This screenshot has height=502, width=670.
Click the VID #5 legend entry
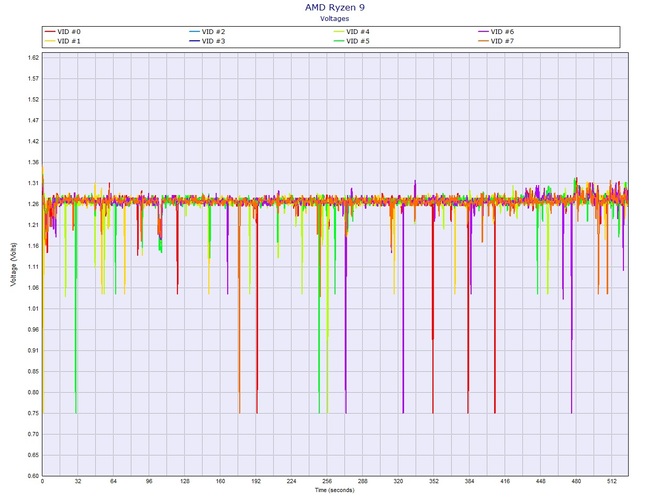pos(352,41)
